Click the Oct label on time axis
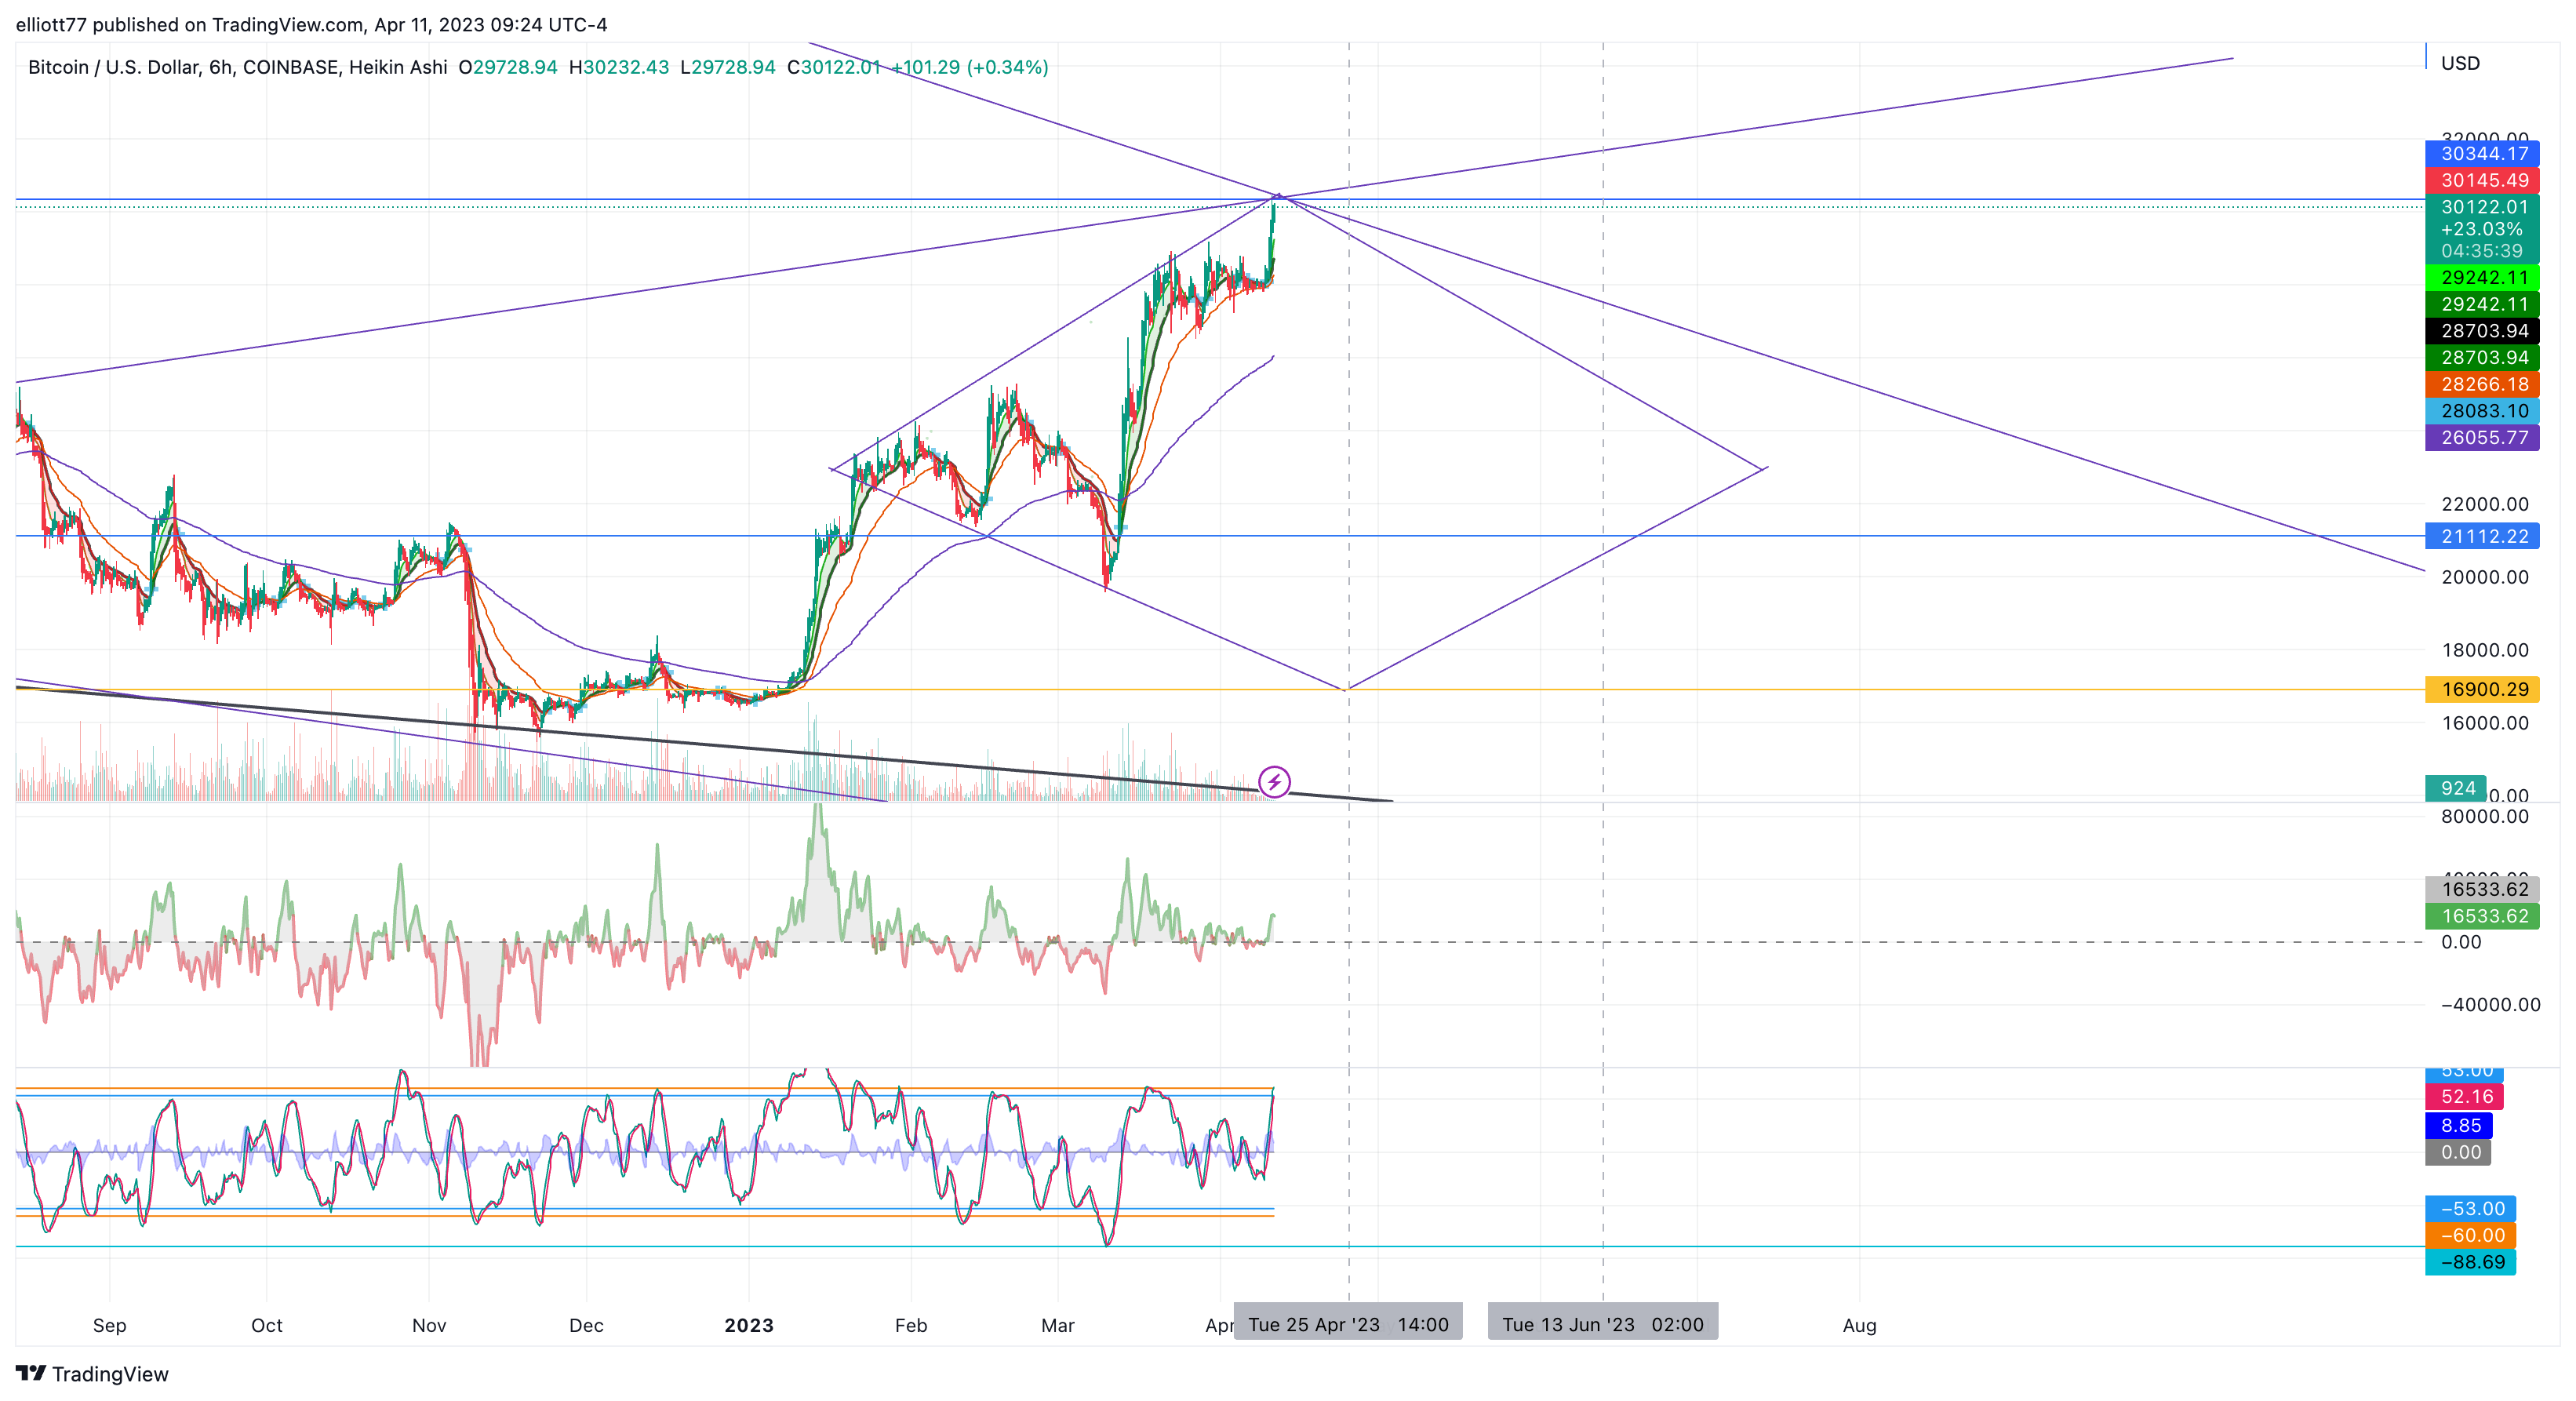This screenshot has height=1401, width=2576. click(x=267, y=1326)
